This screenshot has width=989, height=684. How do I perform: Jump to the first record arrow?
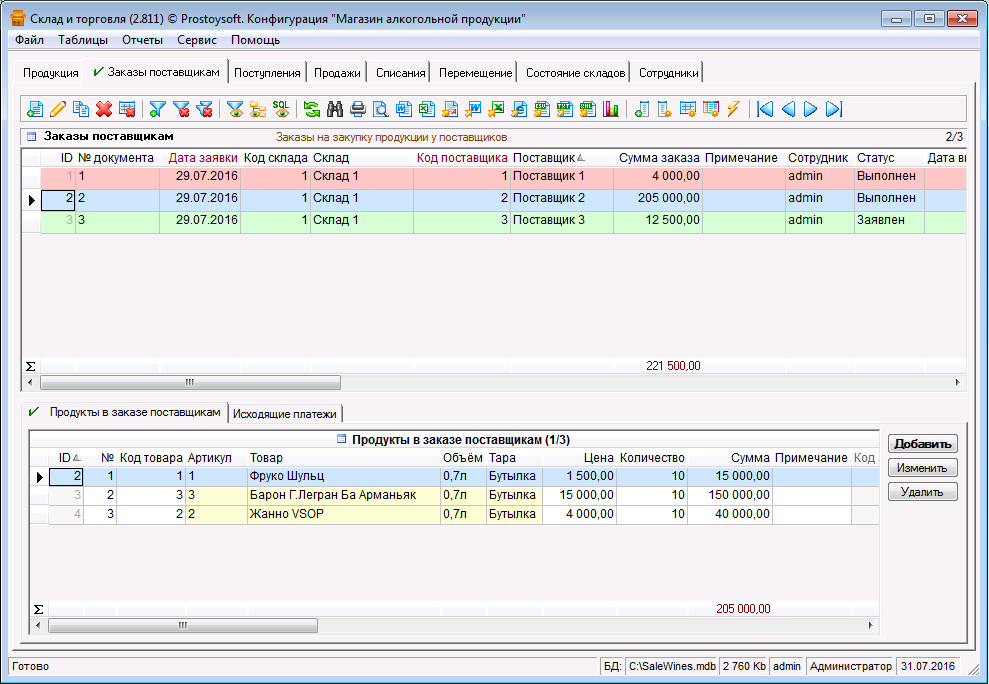pyautogui.click(x=765, y=109)
